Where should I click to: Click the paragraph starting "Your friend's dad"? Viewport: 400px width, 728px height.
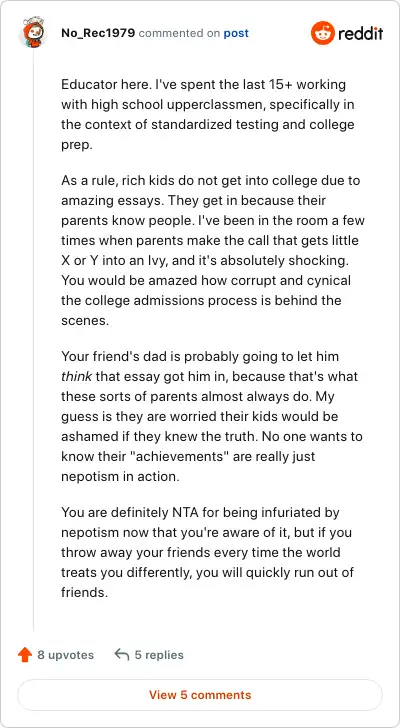[212, 416]
